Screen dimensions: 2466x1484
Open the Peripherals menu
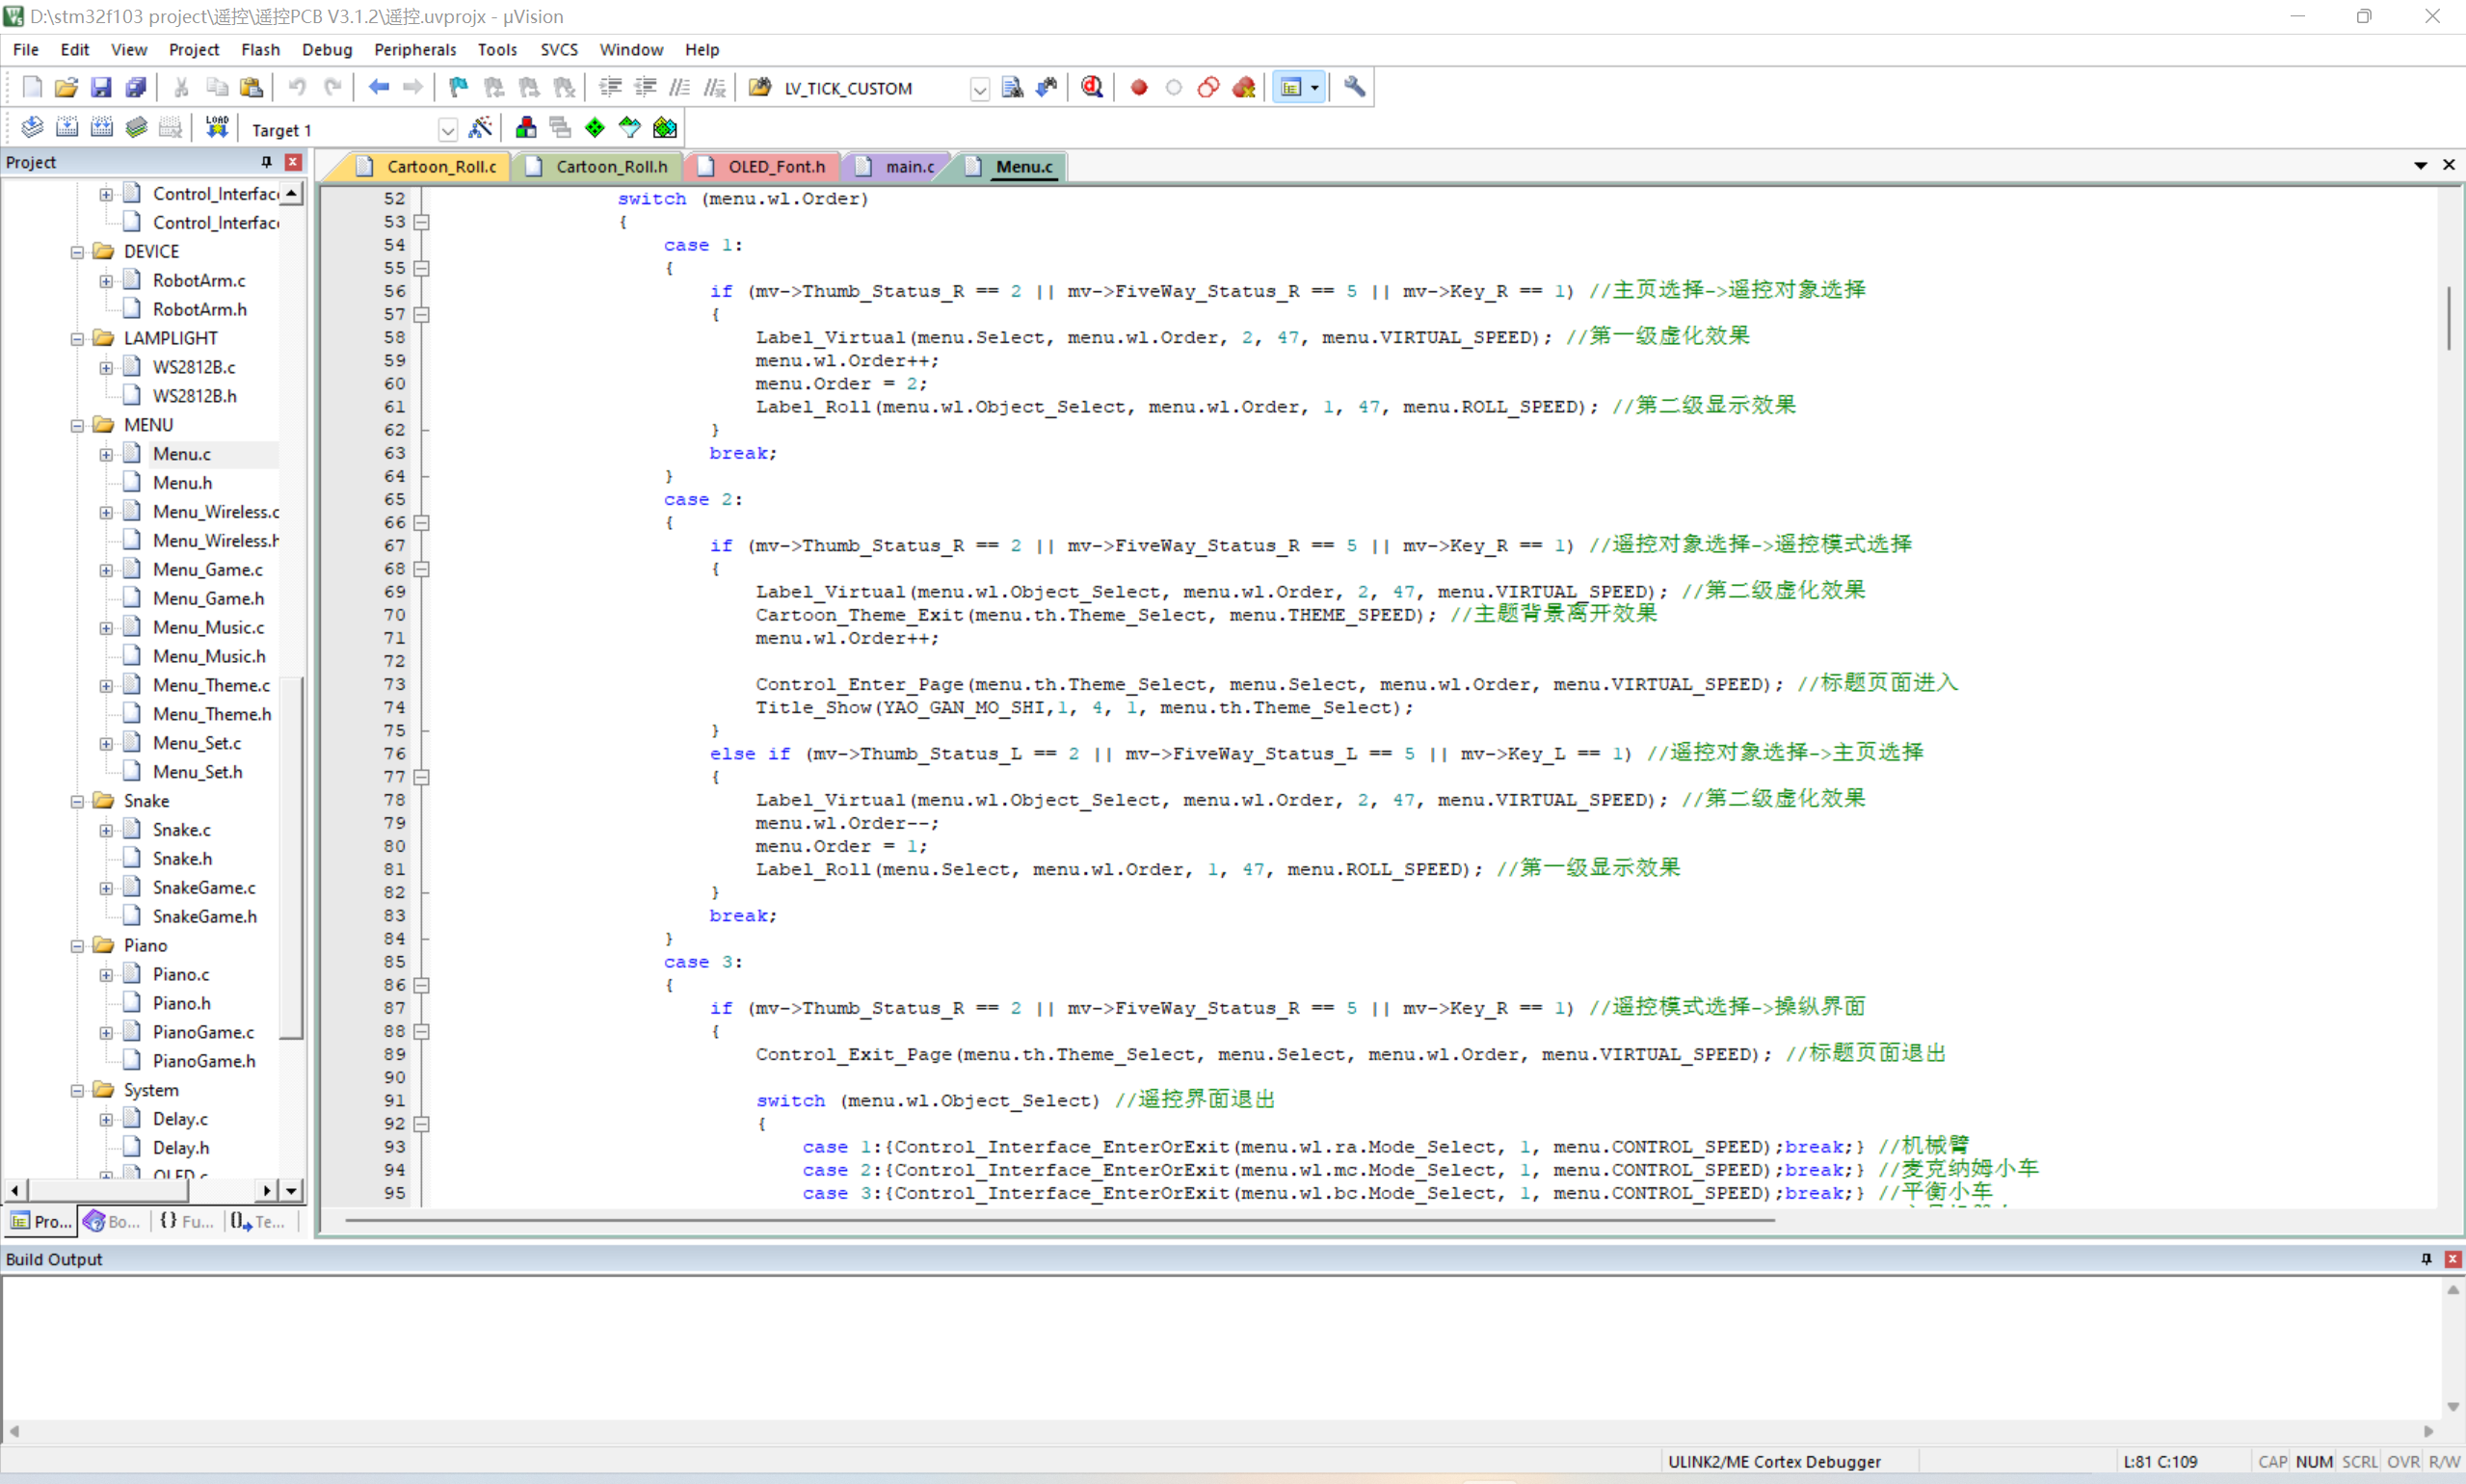[x=415, y=49]
